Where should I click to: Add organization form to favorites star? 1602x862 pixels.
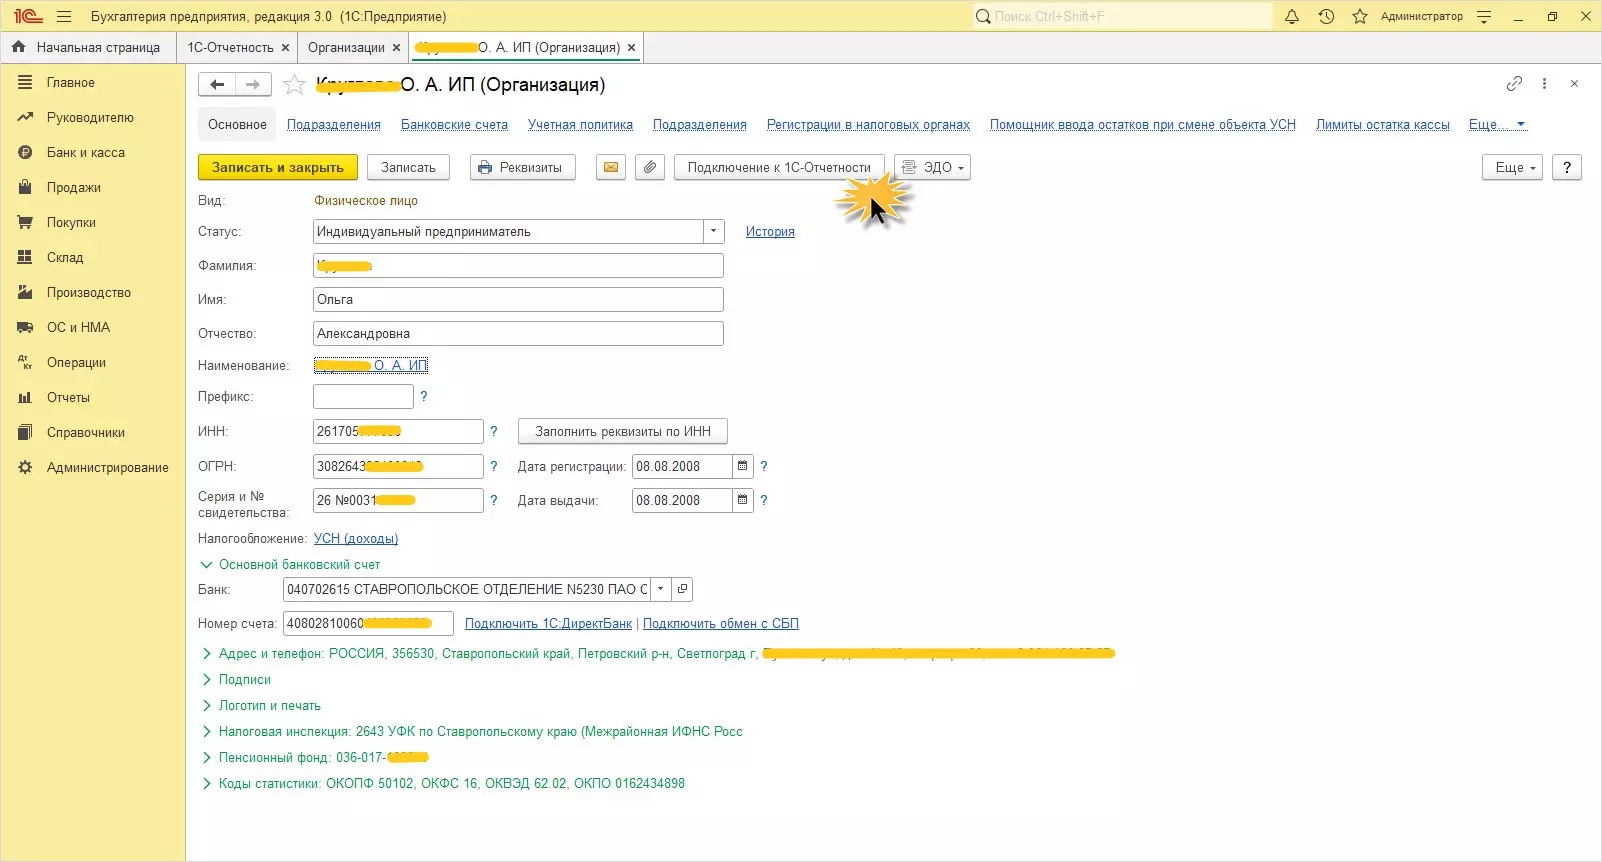[294, 85]
